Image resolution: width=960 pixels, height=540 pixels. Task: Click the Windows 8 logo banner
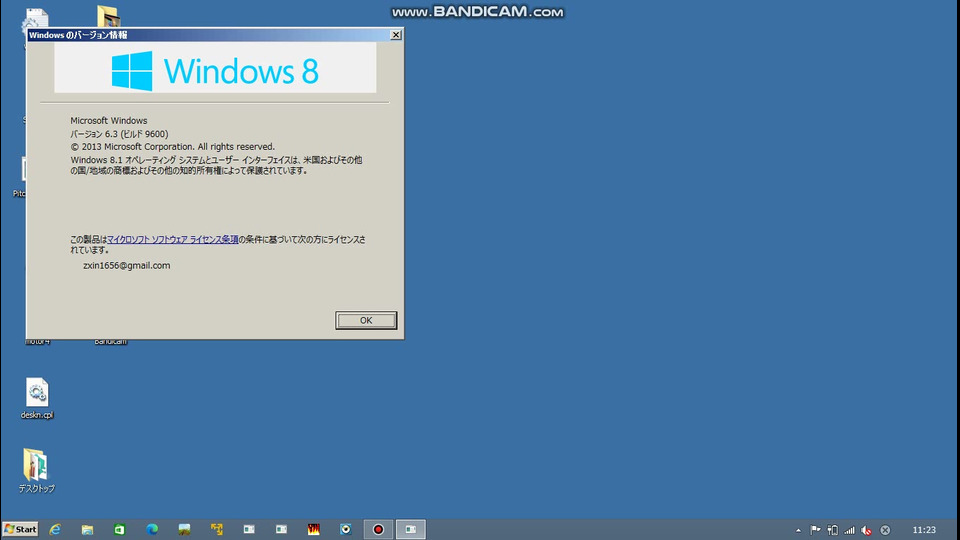coord(215,68)
